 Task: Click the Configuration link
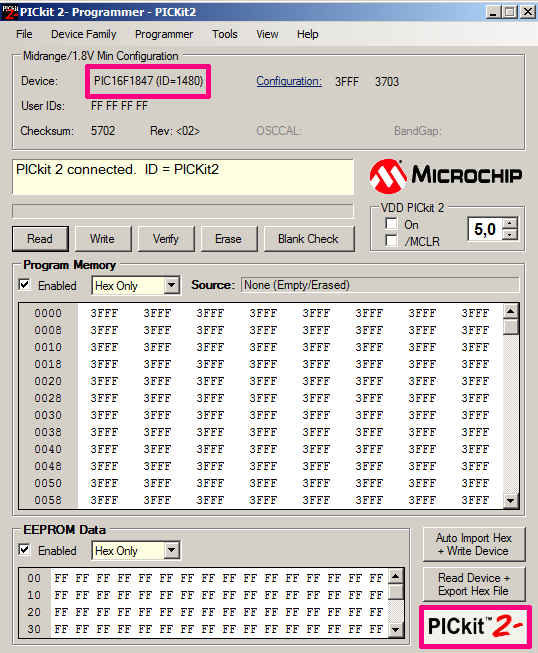[x=289, y=81]
